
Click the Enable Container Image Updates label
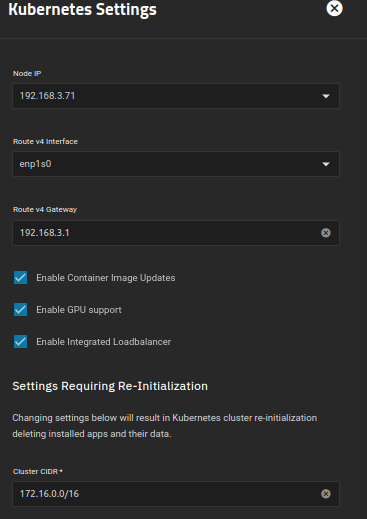[106, 278]
